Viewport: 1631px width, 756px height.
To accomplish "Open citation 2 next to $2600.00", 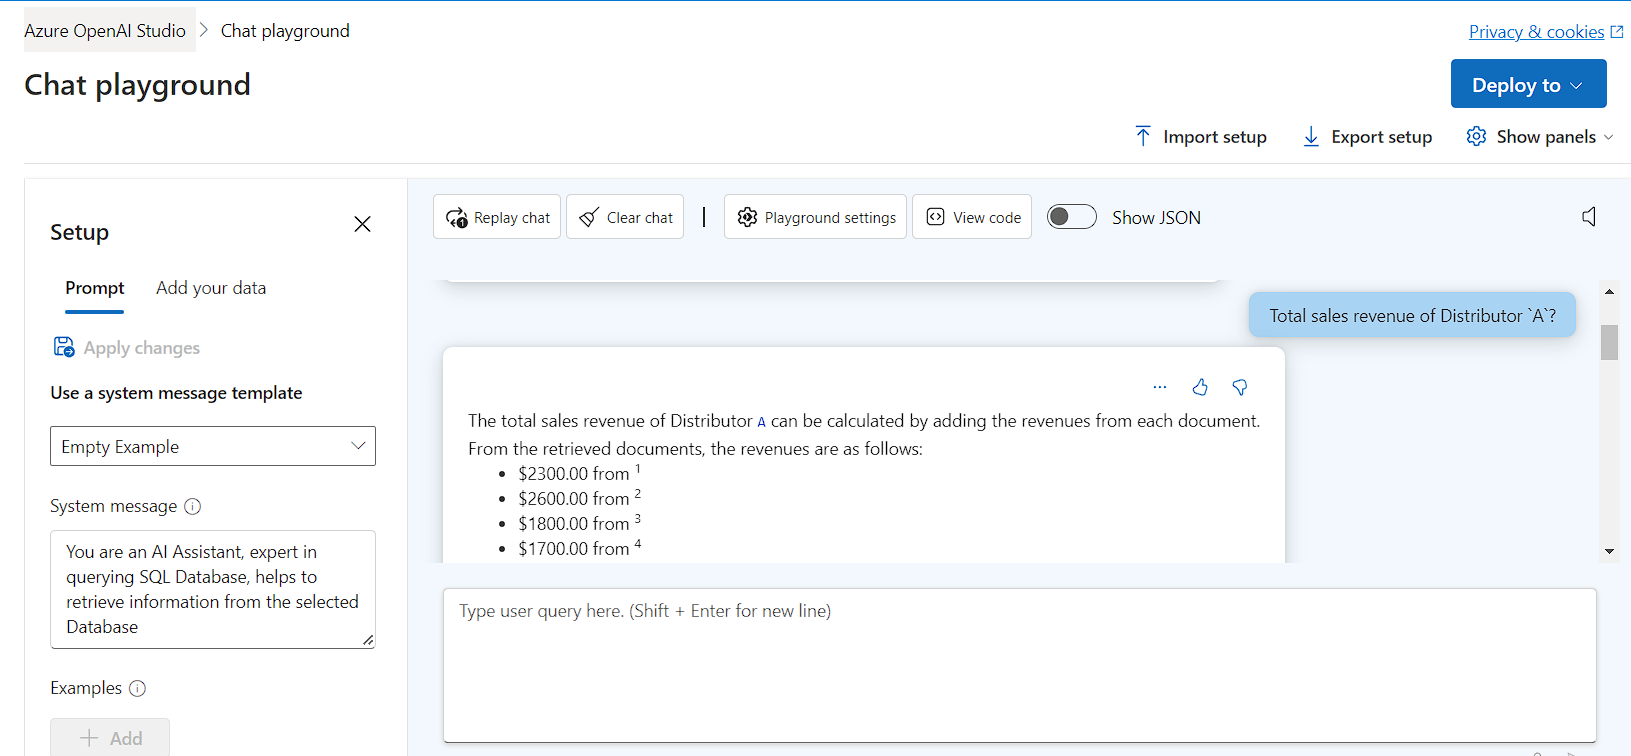I will (x=638, y=494).
